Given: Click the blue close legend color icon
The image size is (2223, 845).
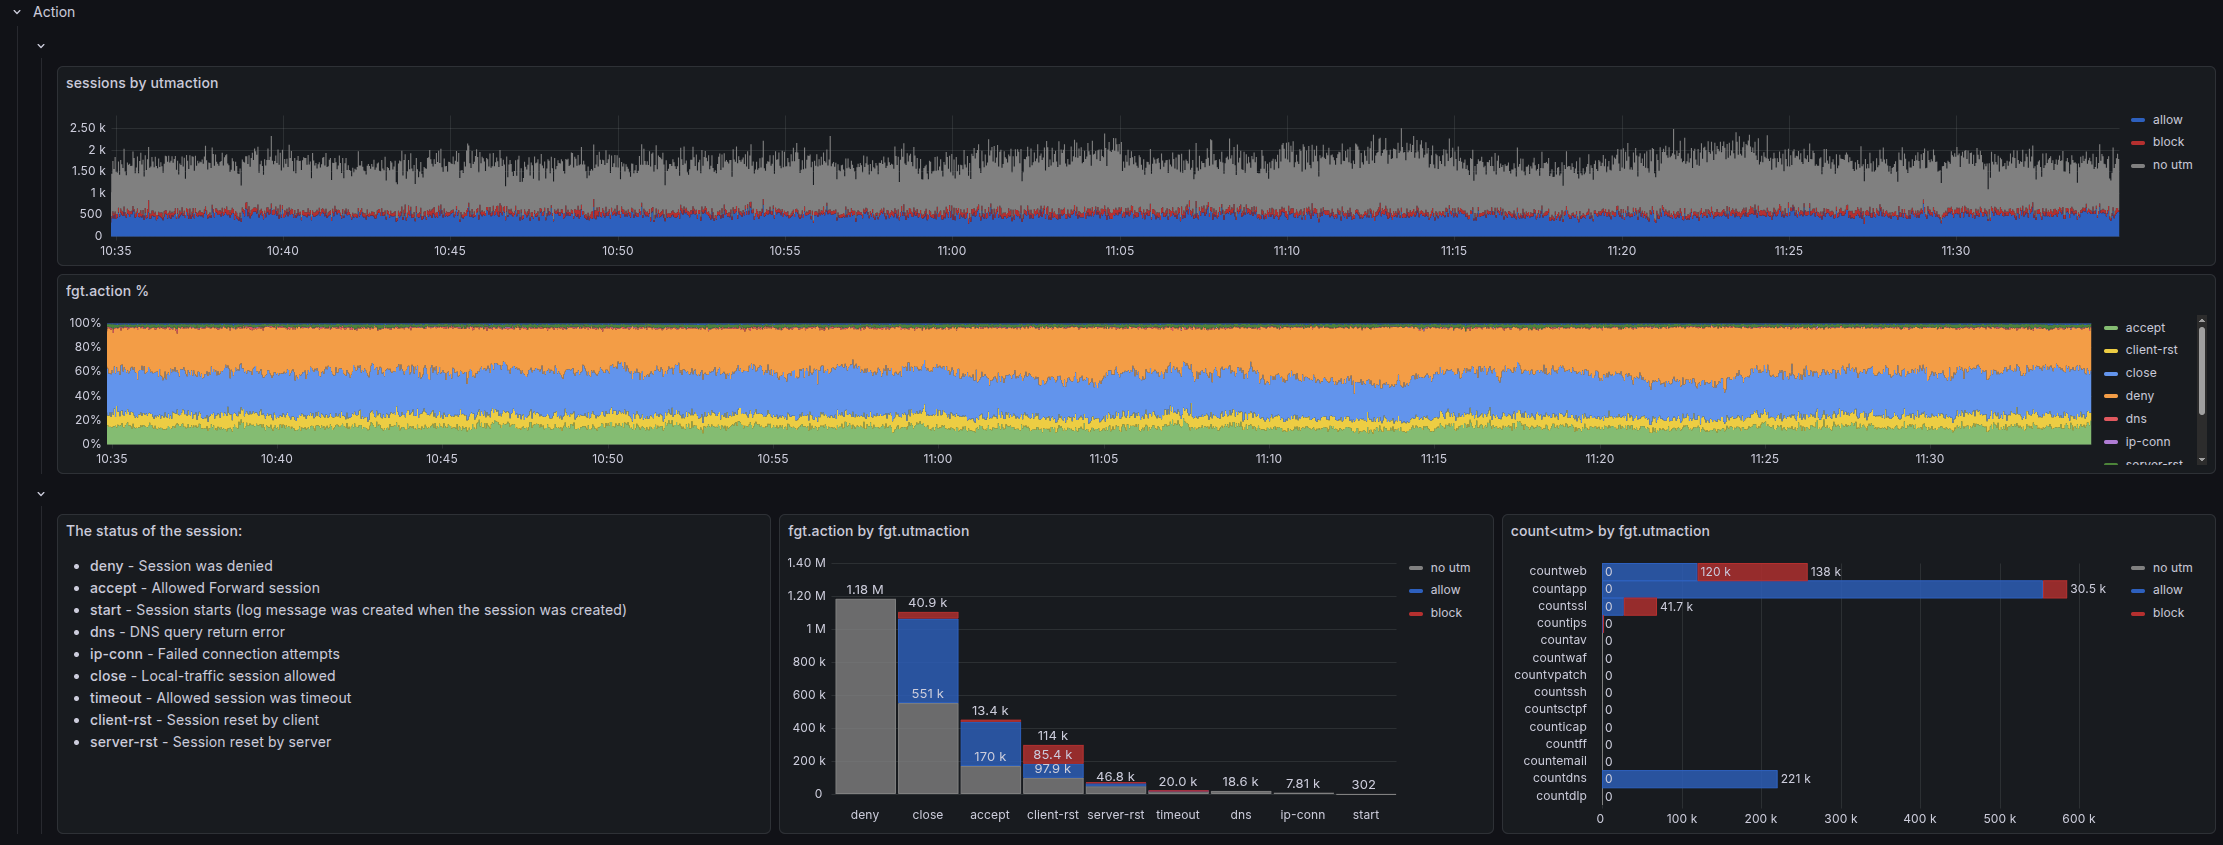Looking at the screenshot, I should [2111, 374].
